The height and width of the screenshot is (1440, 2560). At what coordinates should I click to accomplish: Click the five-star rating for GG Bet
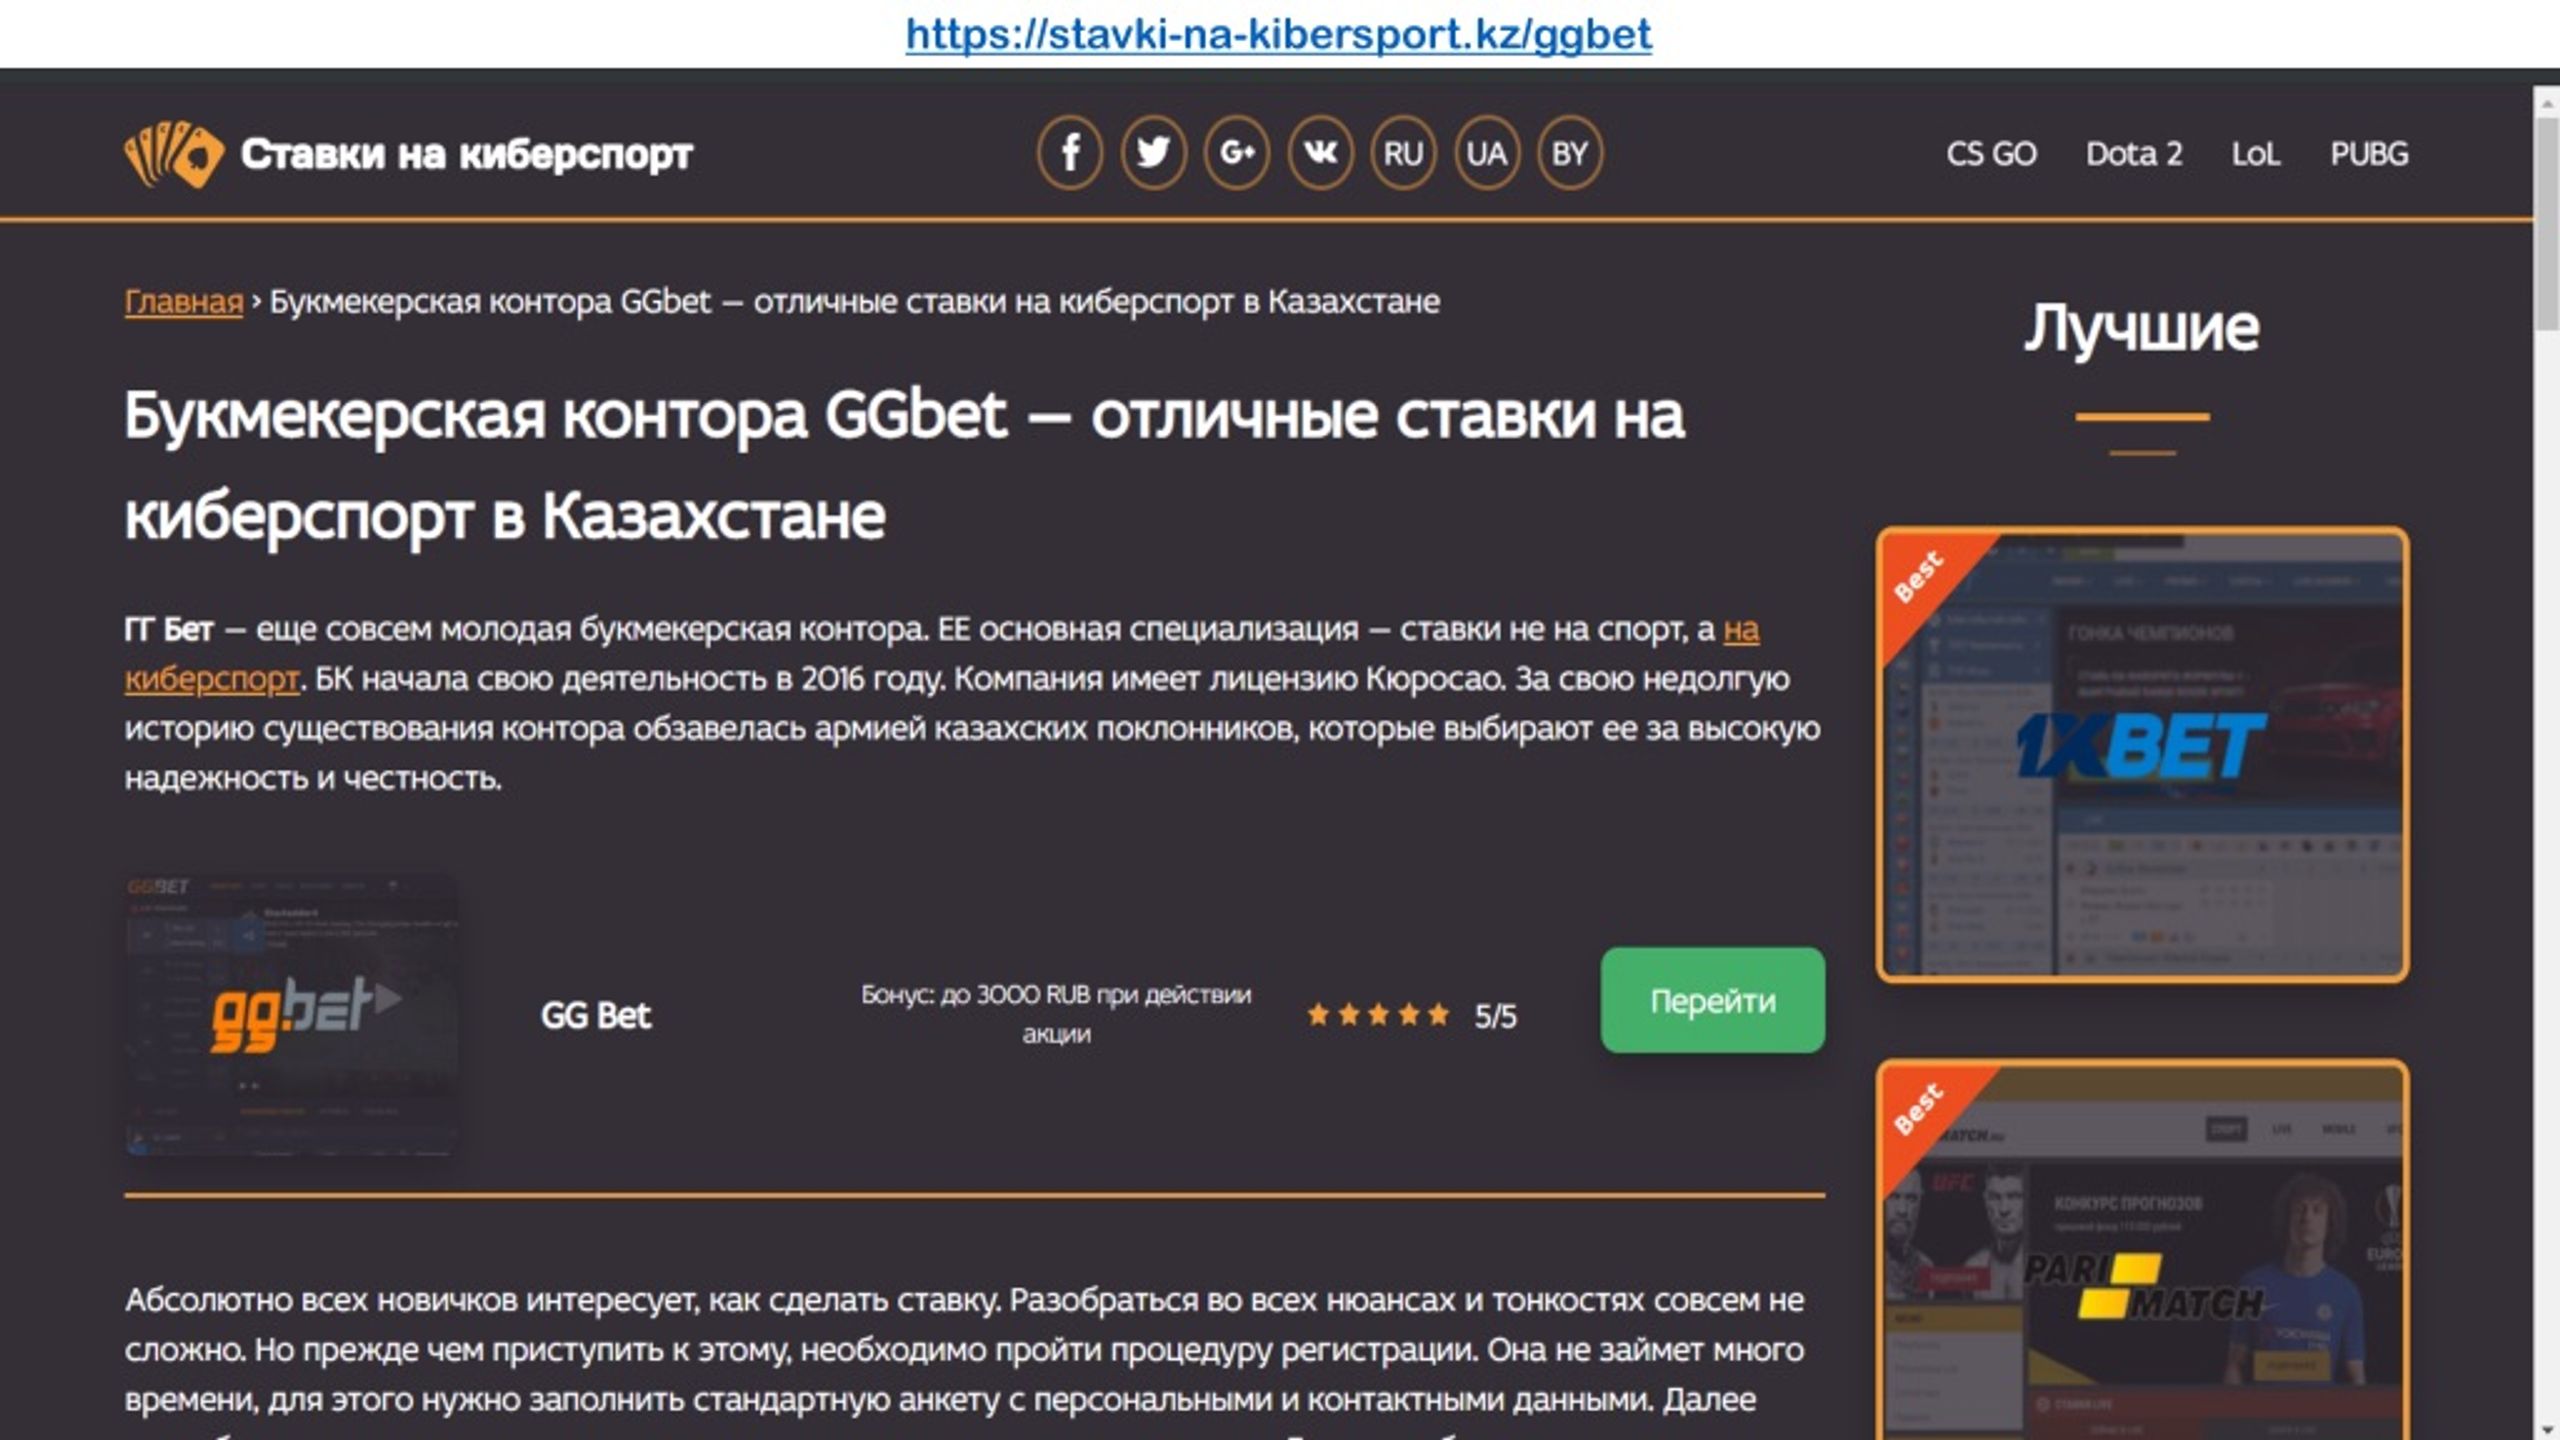(1378, 1015)
